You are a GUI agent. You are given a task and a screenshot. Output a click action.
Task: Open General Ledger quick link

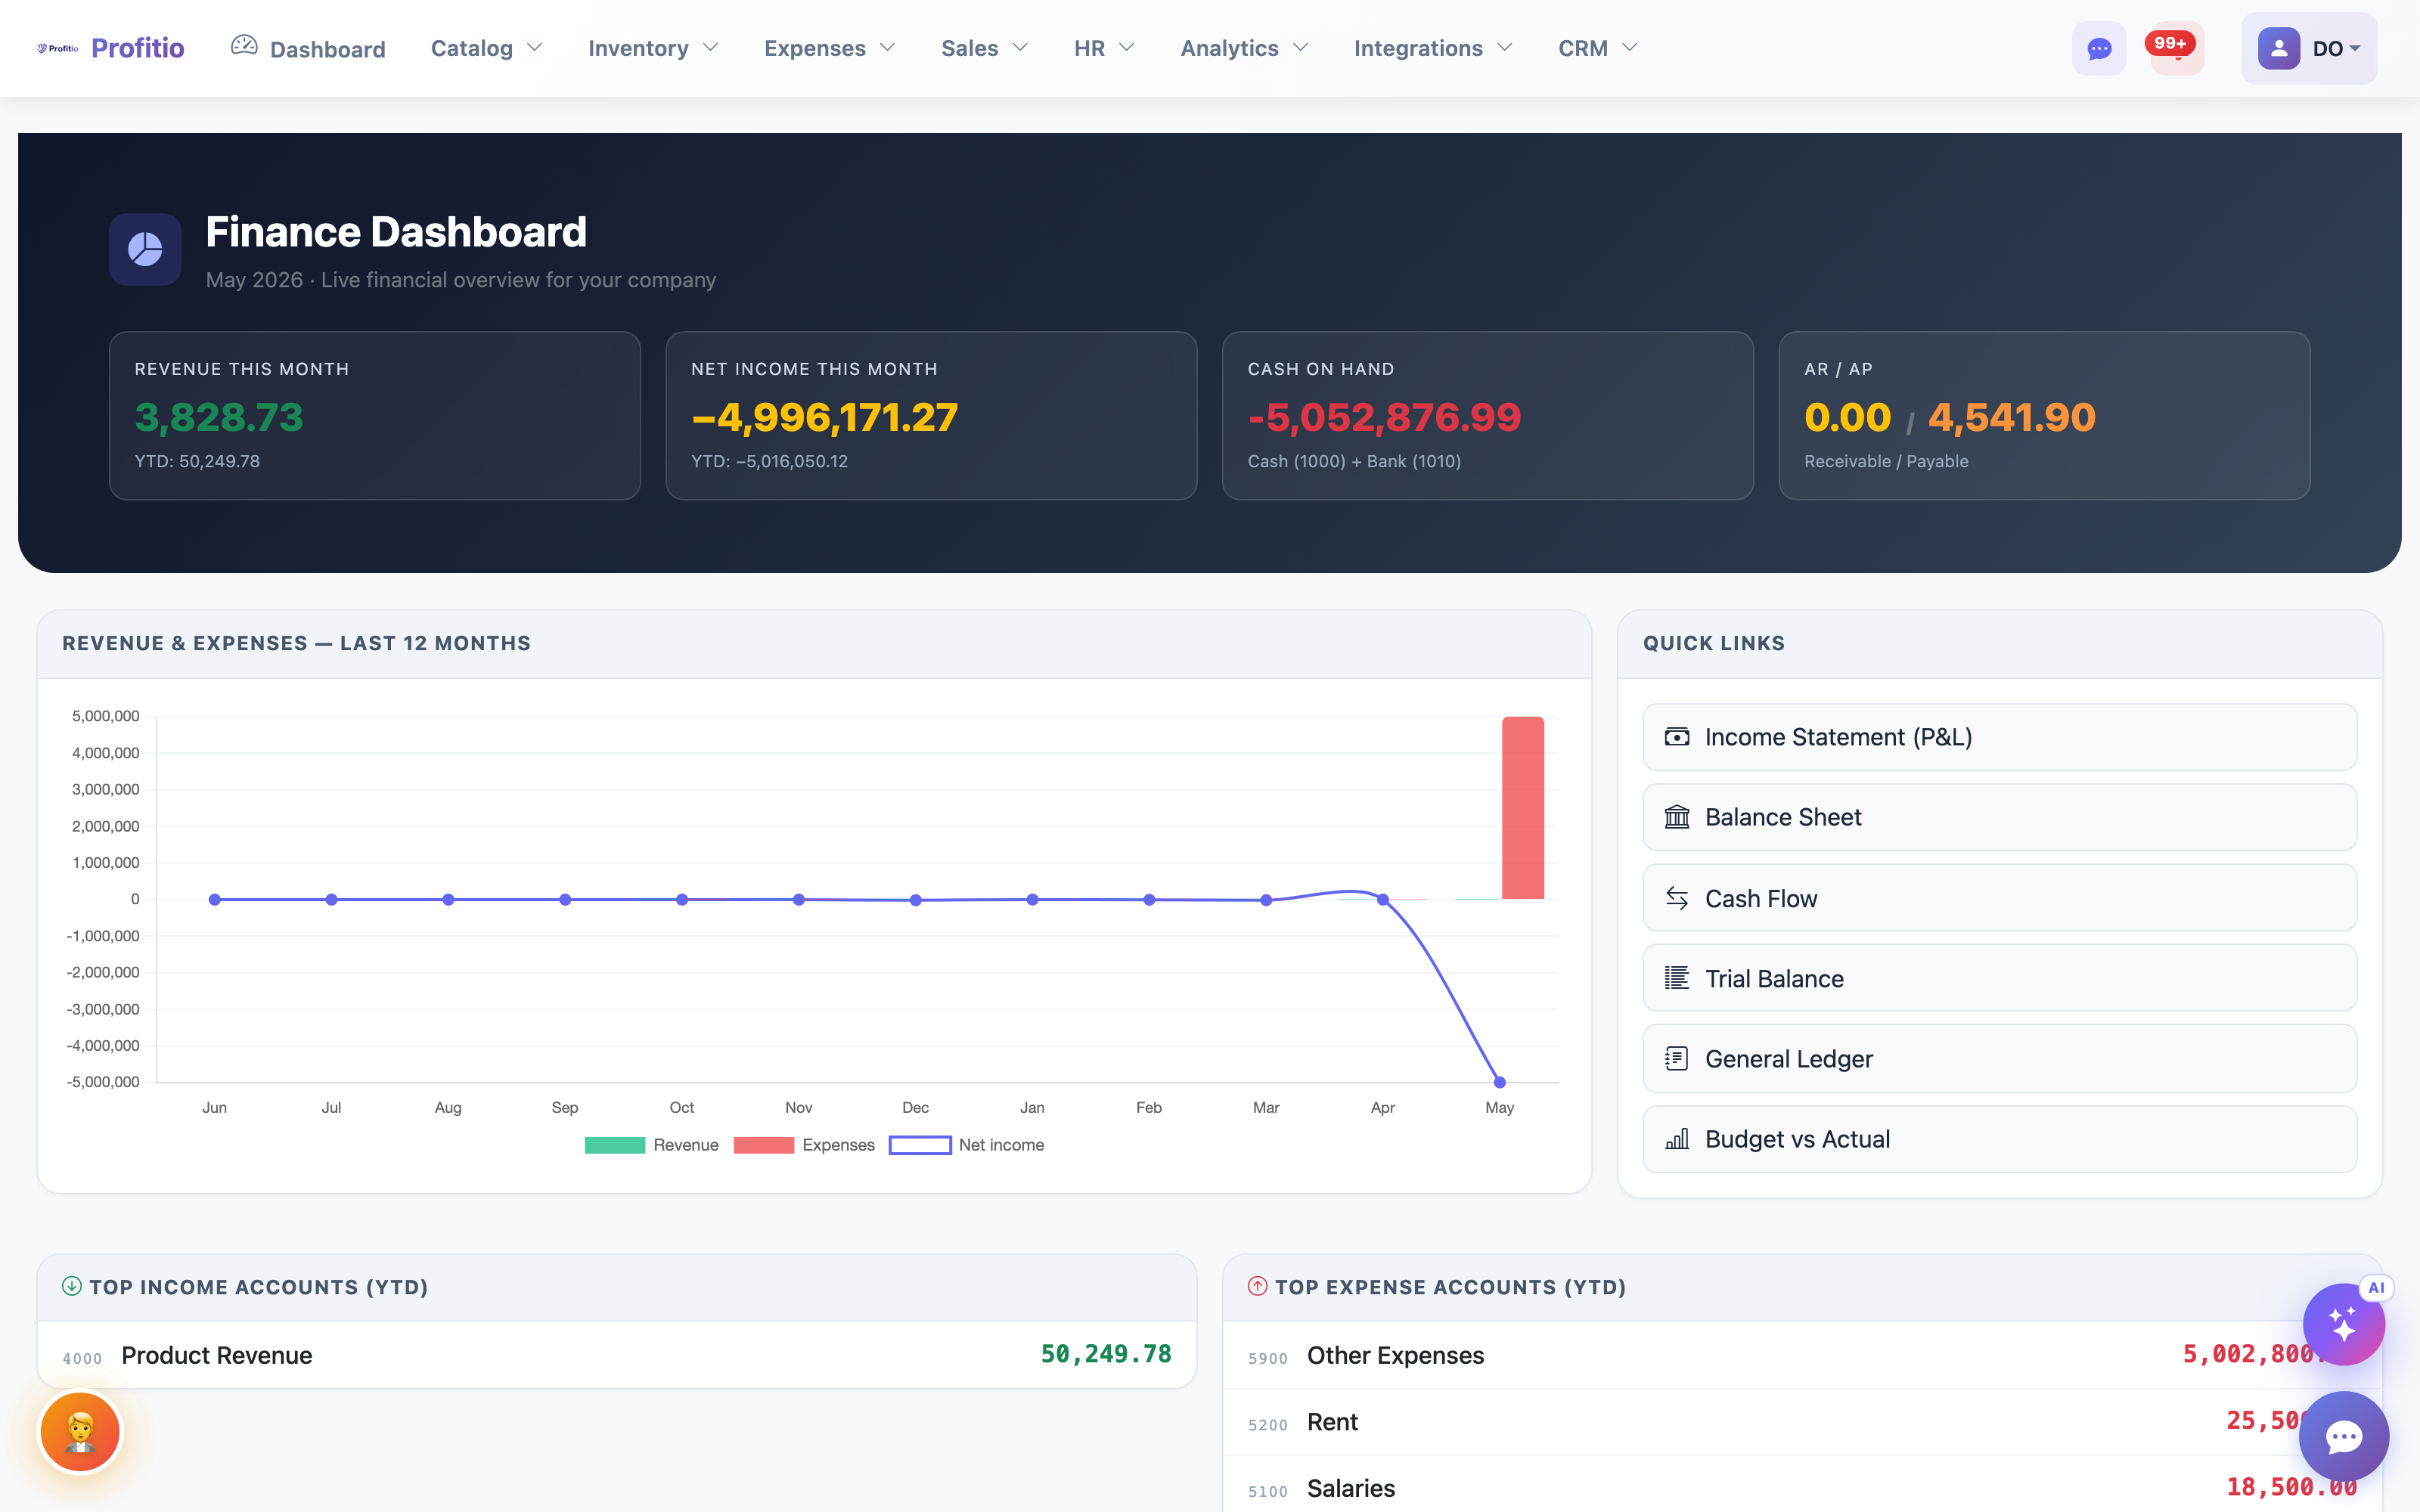(x=1999, y=1058)
